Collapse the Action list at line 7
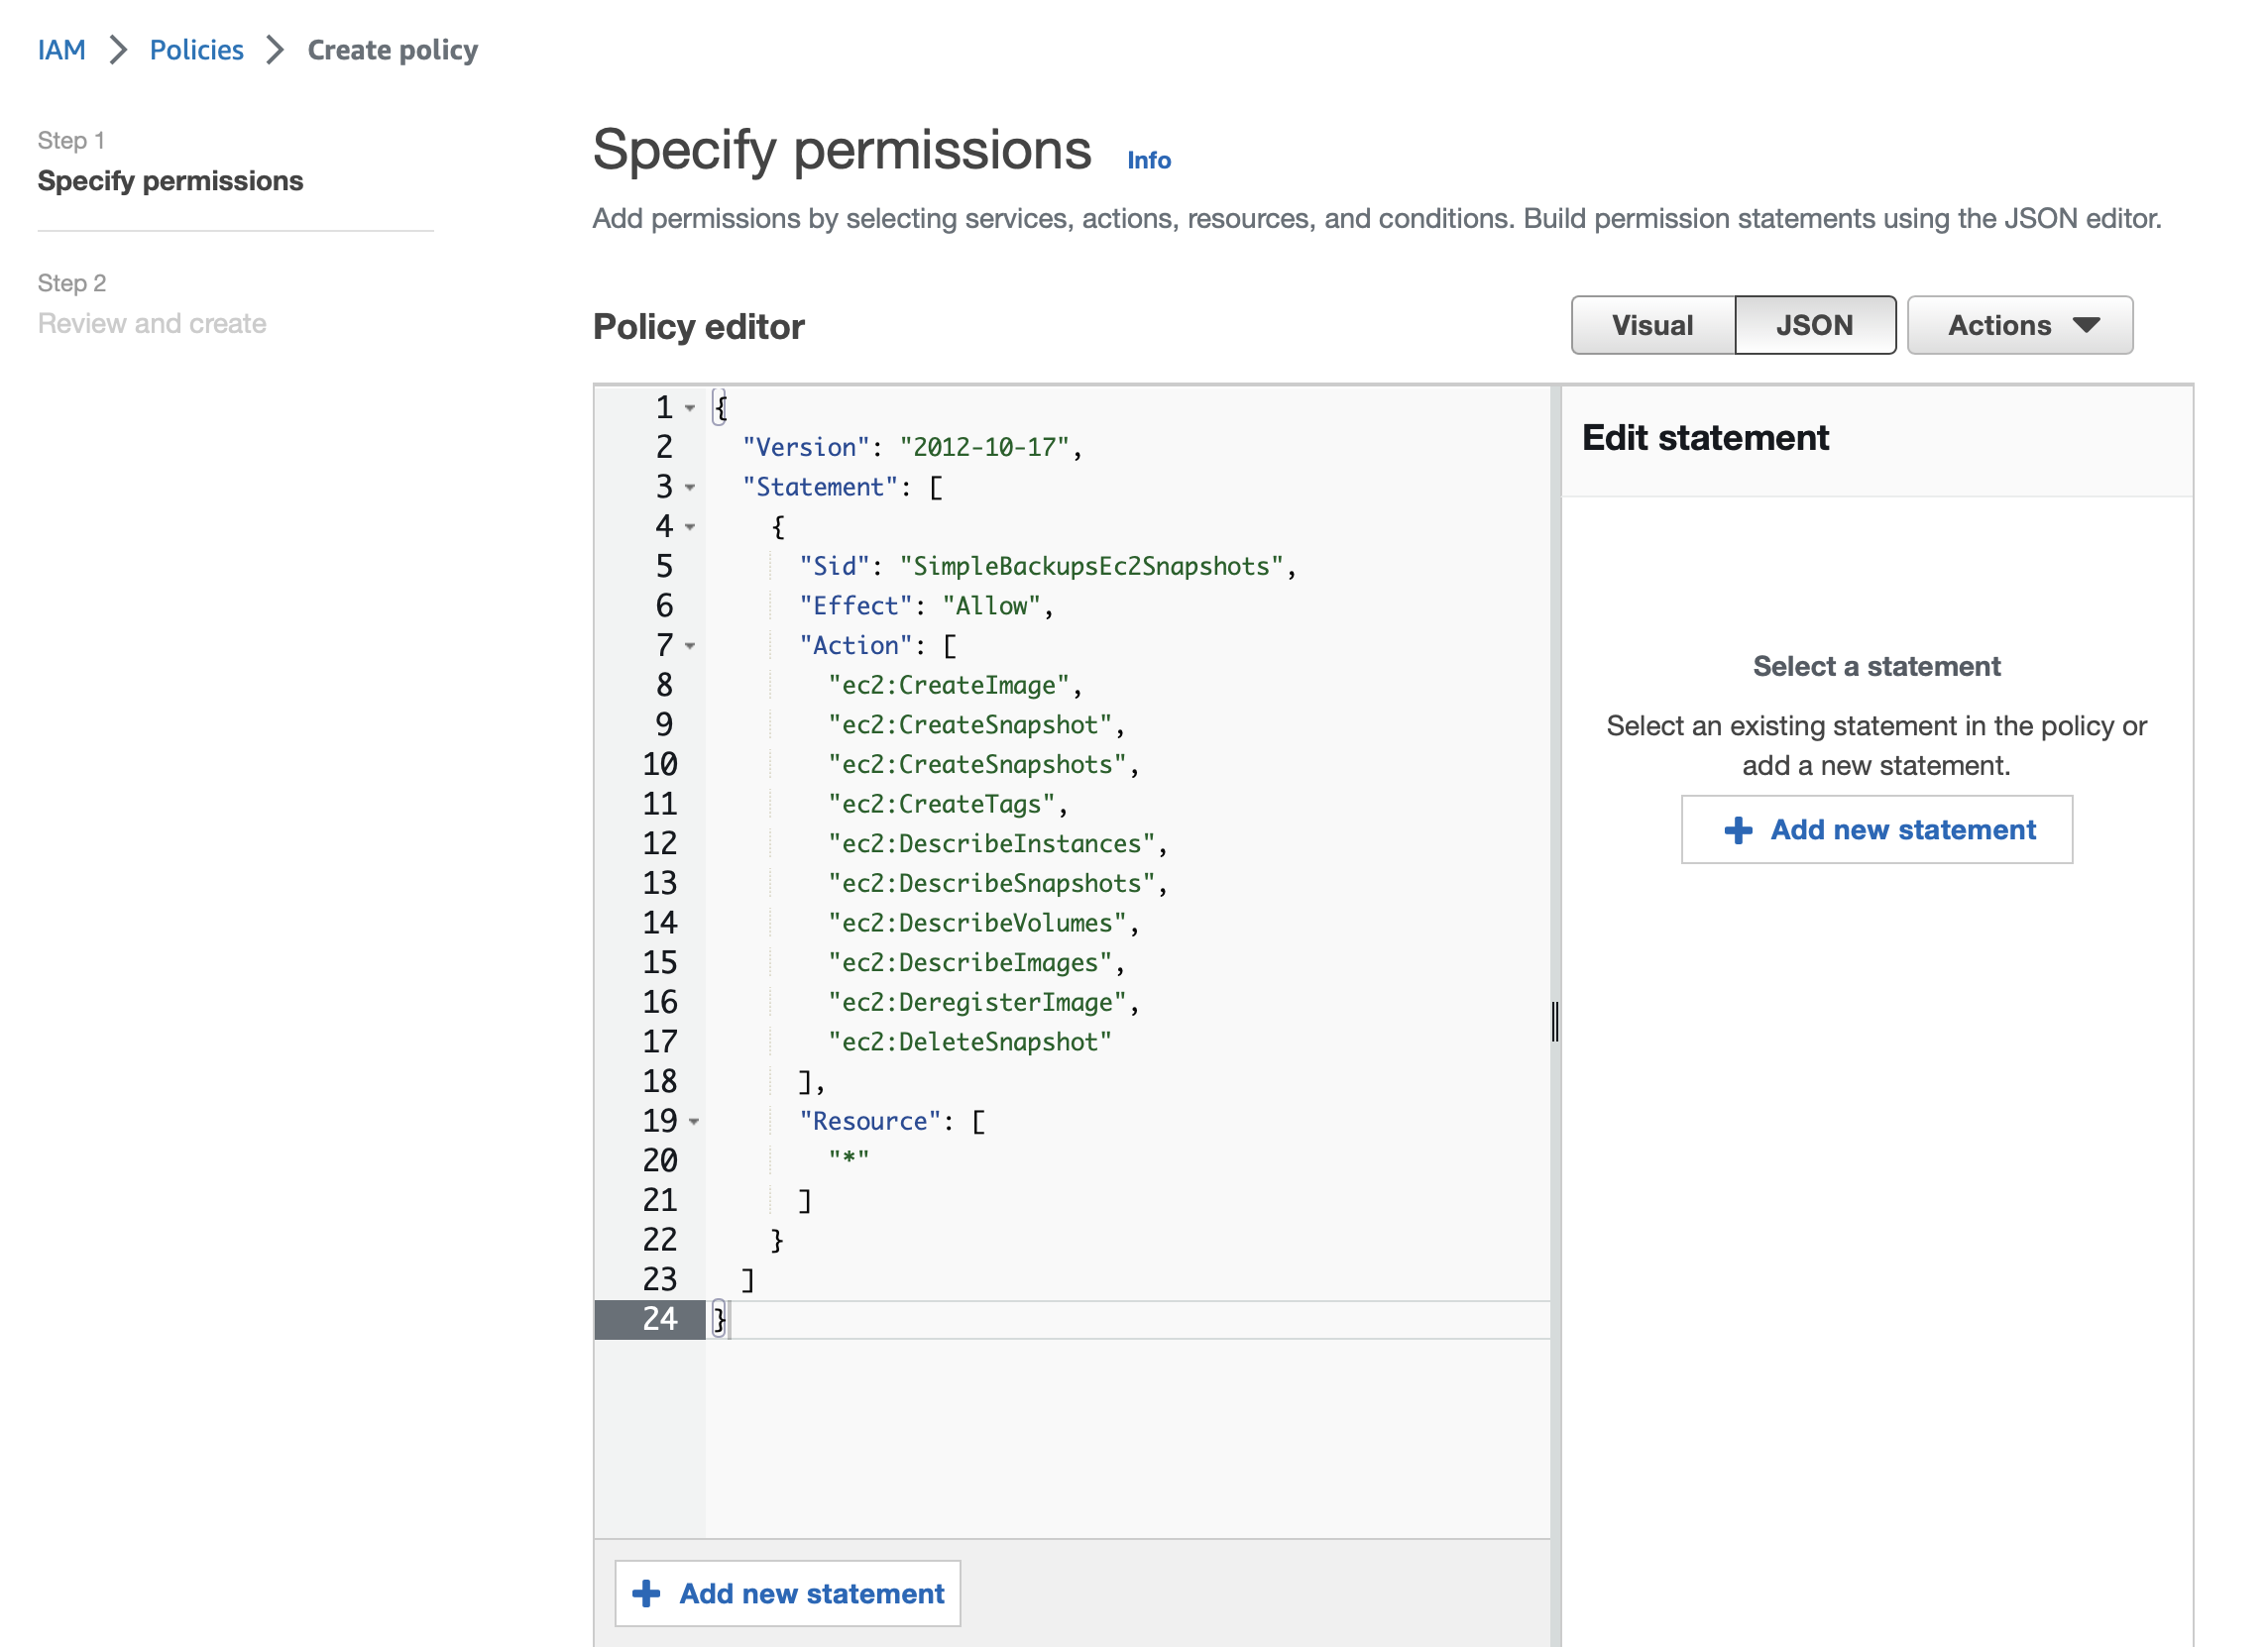 pos(689,648)
